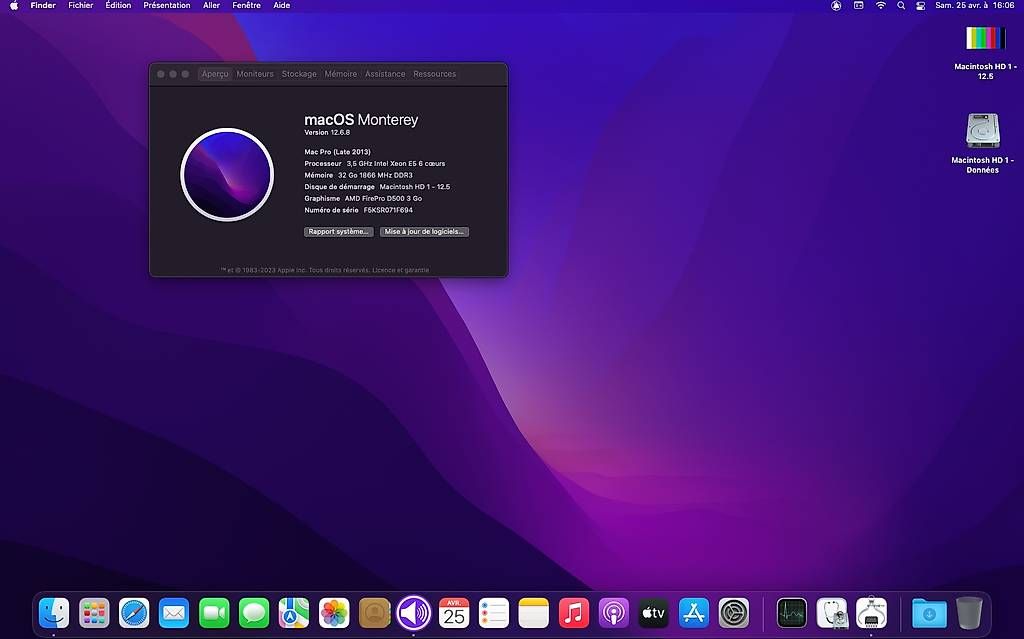The width and height of the screenshot is (1024, 639).
Task: Open Photos app in the dock
Action: point(334,614)
